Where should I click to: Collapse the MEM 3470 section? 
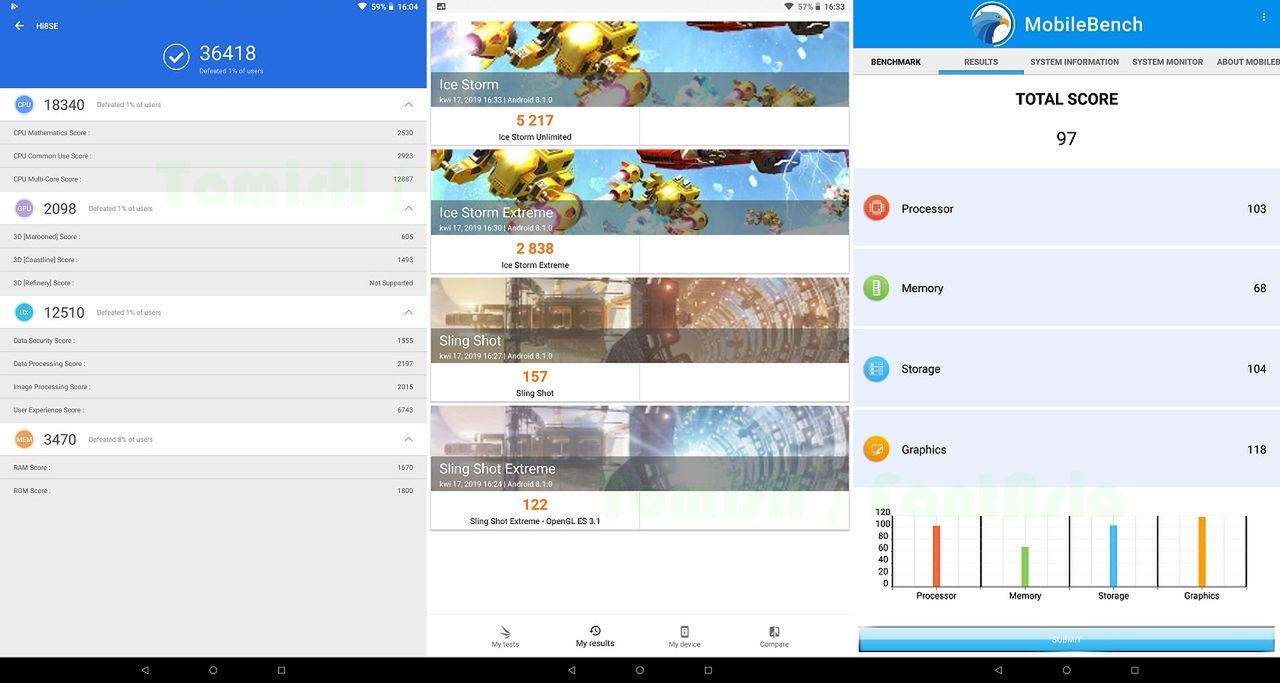(x=408, y=440)
